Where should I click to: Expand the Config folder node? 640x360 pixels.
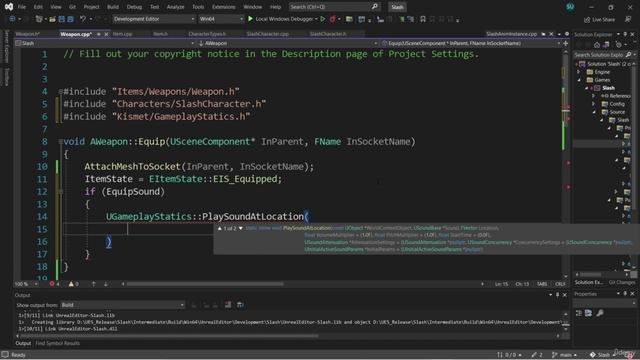tap(594, 104)
